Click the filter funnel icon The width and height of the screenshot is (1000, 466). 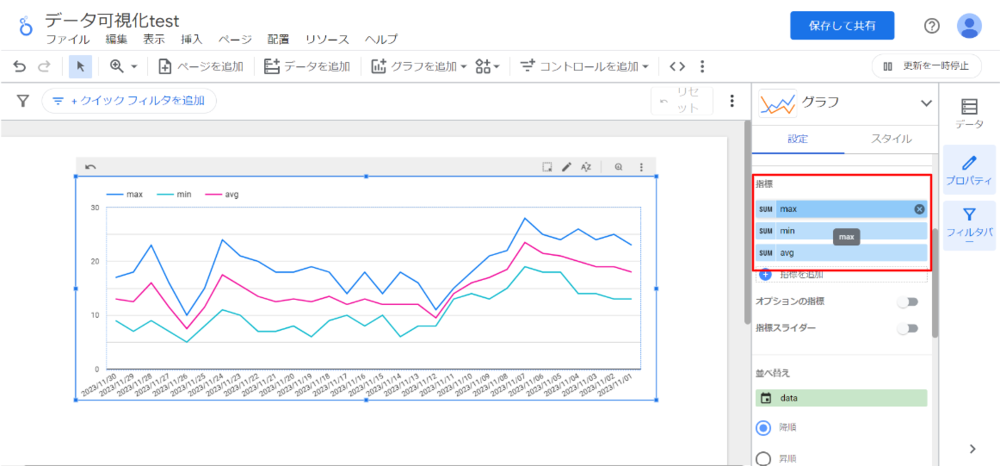point(23,101)
